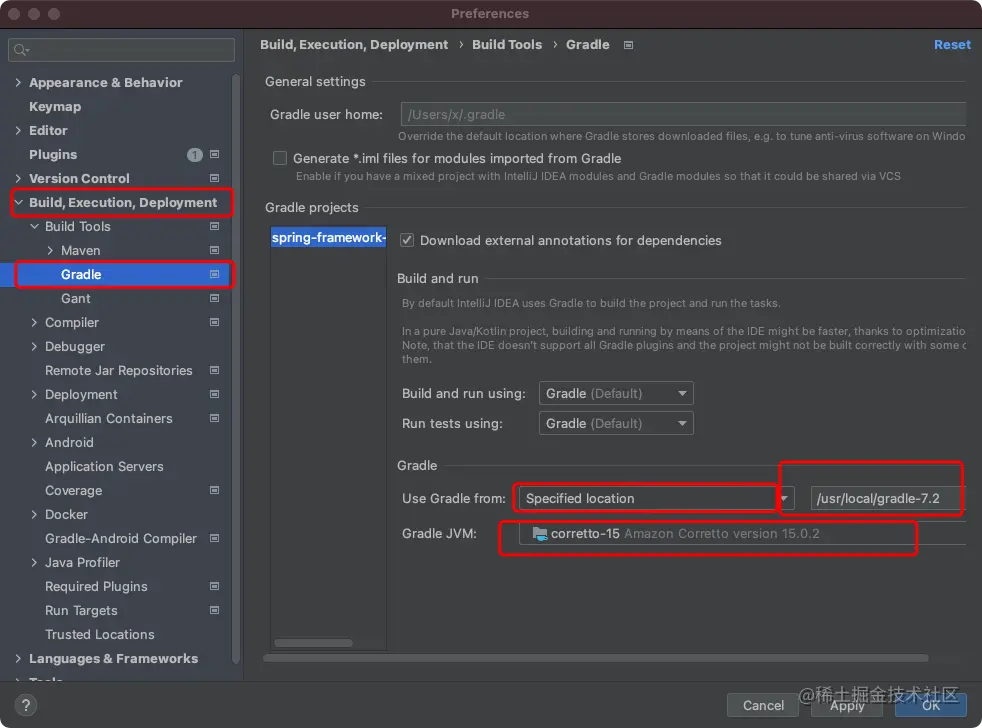Click the project icon on Maven row
This screenshot has height=728, width=982.
coord(214,250)
